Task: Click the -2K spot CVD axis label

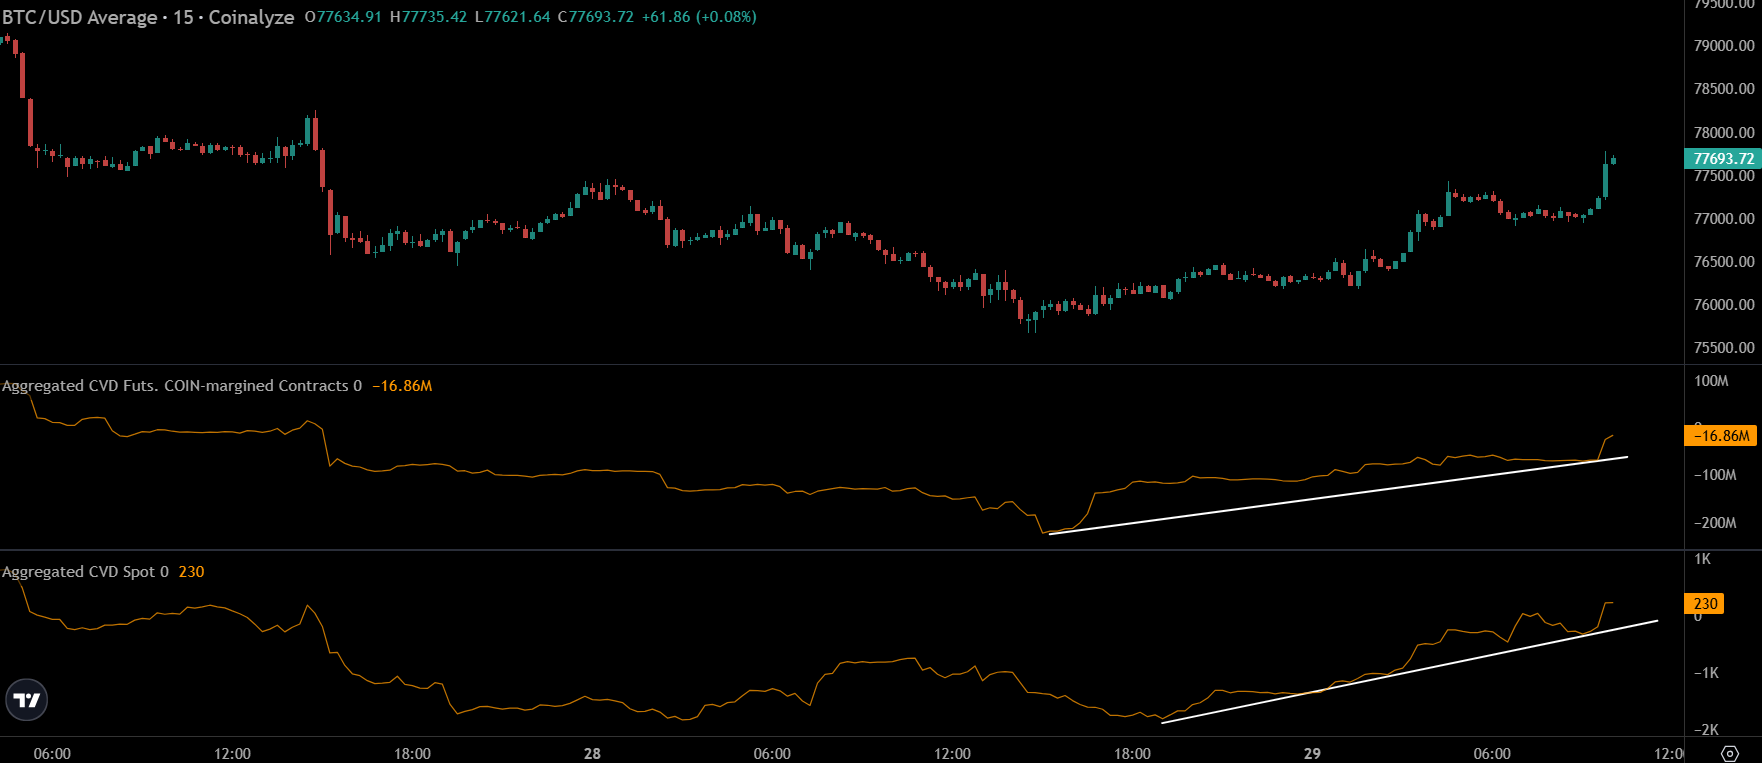Action: (1706, 730)
